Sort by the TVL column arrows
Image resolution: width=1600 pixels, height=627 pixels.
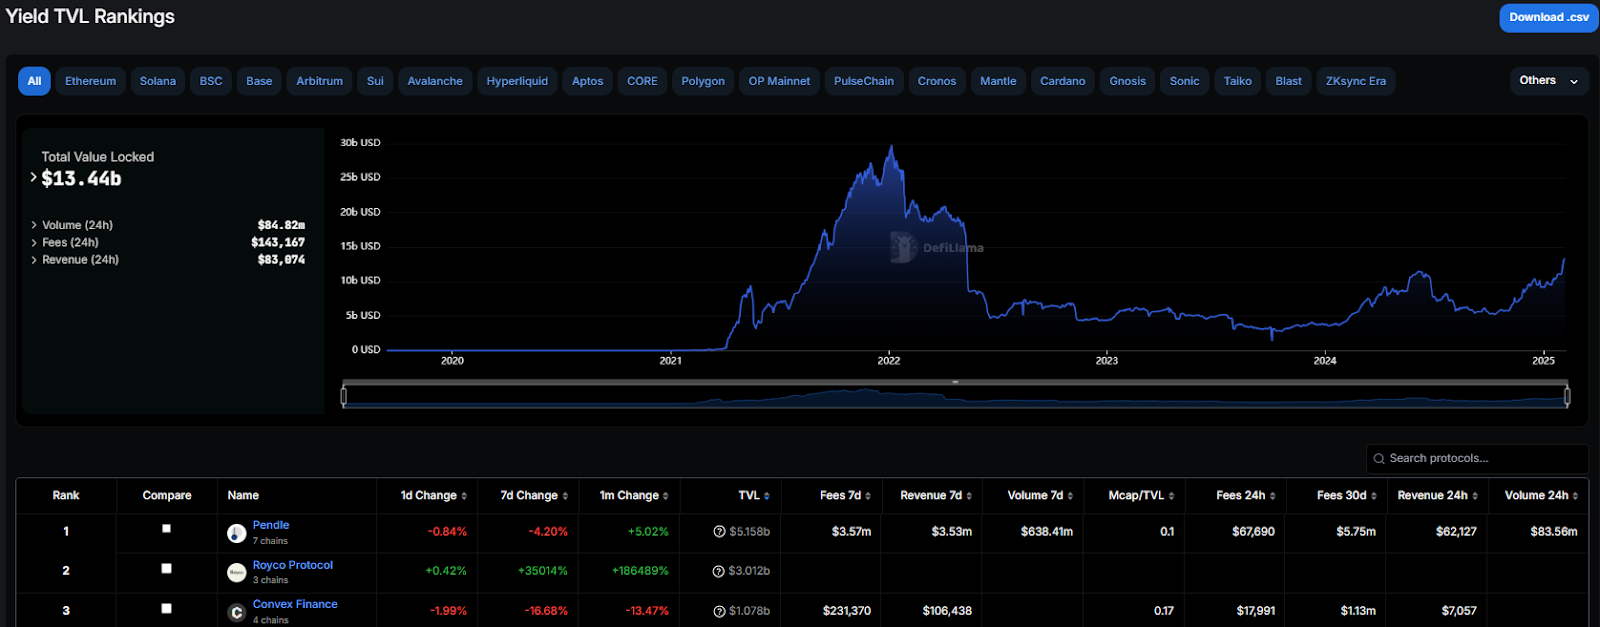(767, 496)
